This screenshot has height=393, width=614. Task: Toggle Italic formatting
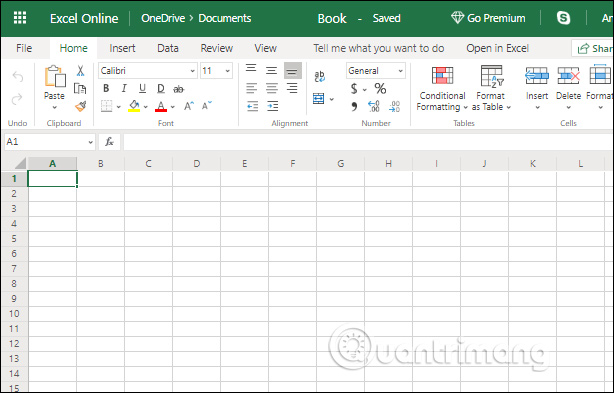pyautogui.click(x=124, y=88)
